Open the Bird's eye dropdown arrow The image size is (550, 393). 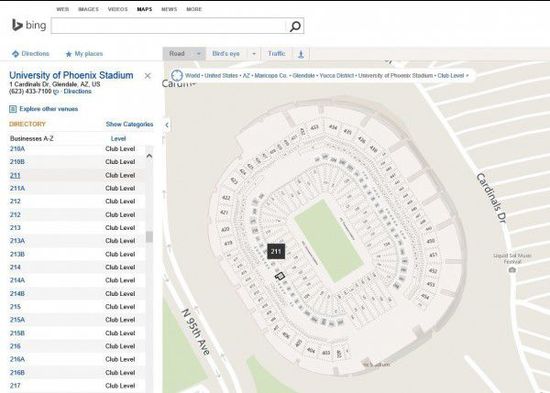254,54
